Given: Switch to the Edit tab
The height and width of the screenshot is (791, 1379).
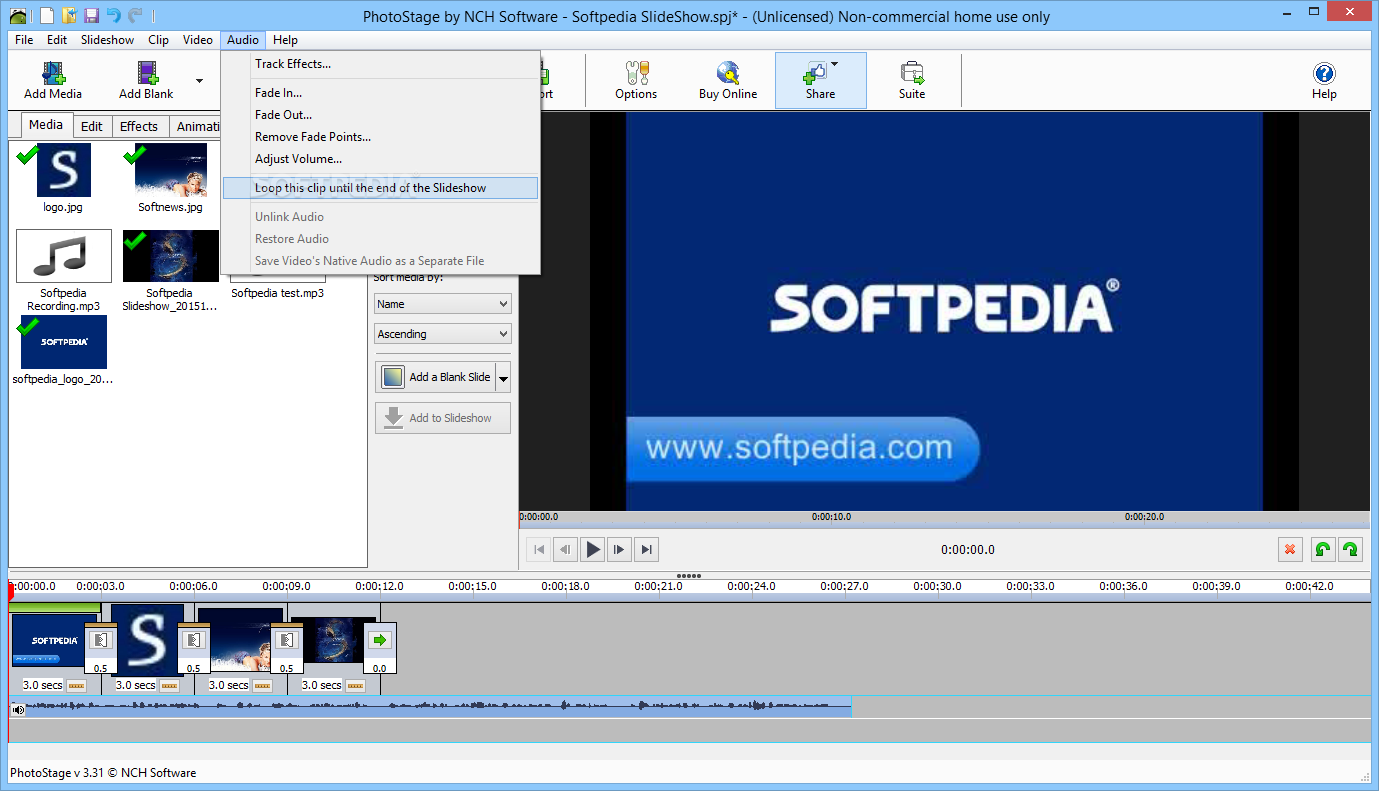Looking at the screenshot, I should click(x=92, y=126).
